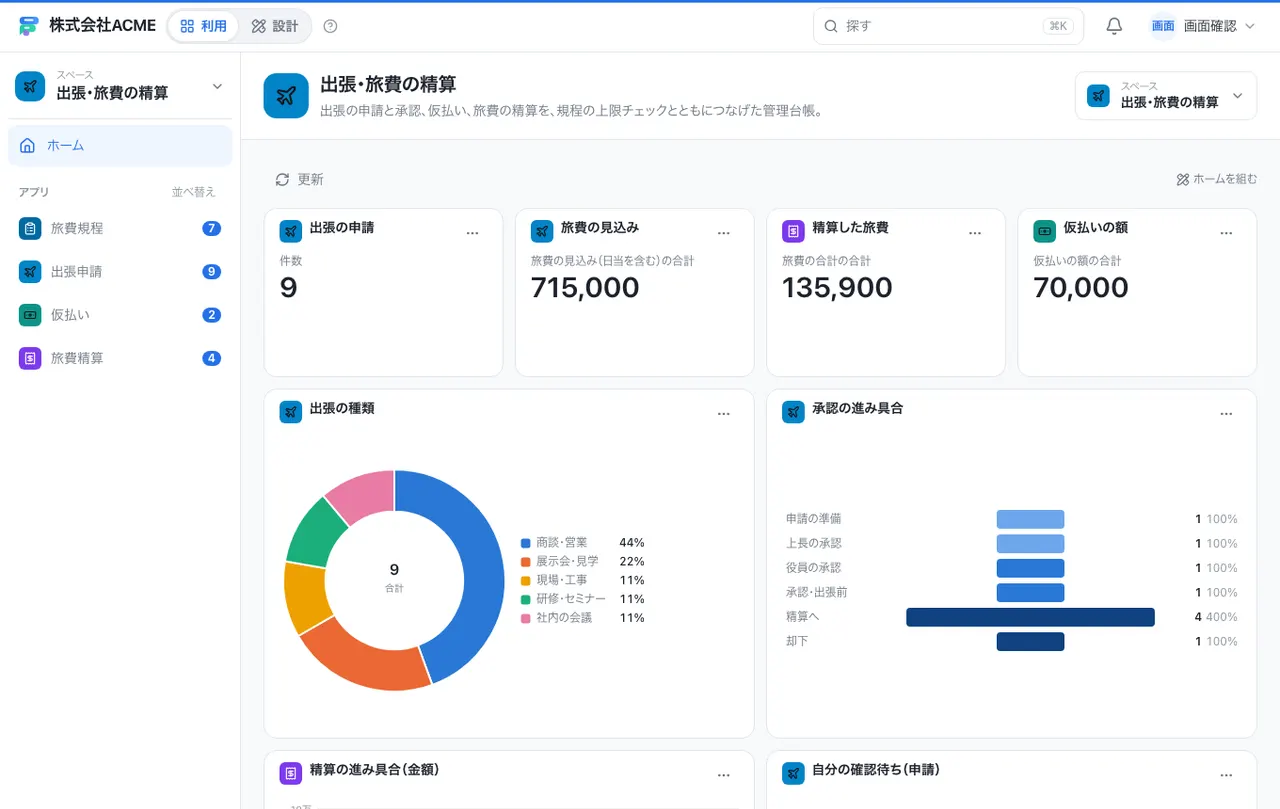This screenshot has width=1280, height=809.
Task: Open 出張申請 app from sidebar list
Action: tap(120, 271)
